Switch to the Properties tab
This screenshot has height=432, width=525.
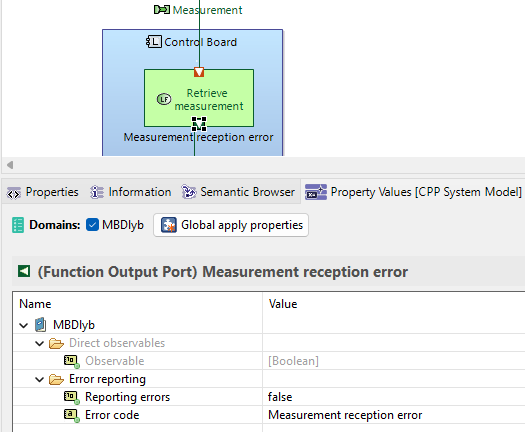43,192
